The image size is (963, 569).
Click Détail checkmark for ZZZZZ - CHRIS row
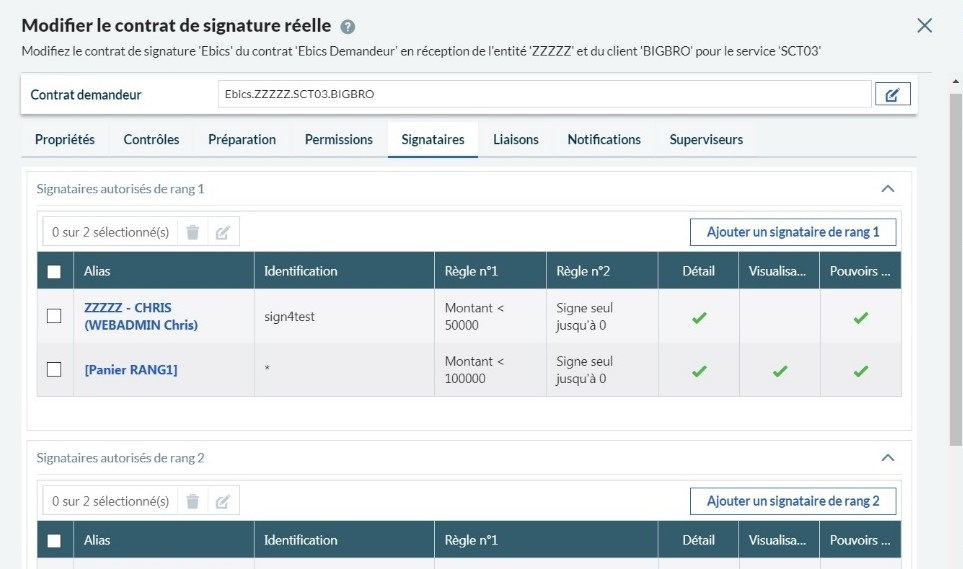(x=699, y=318)
